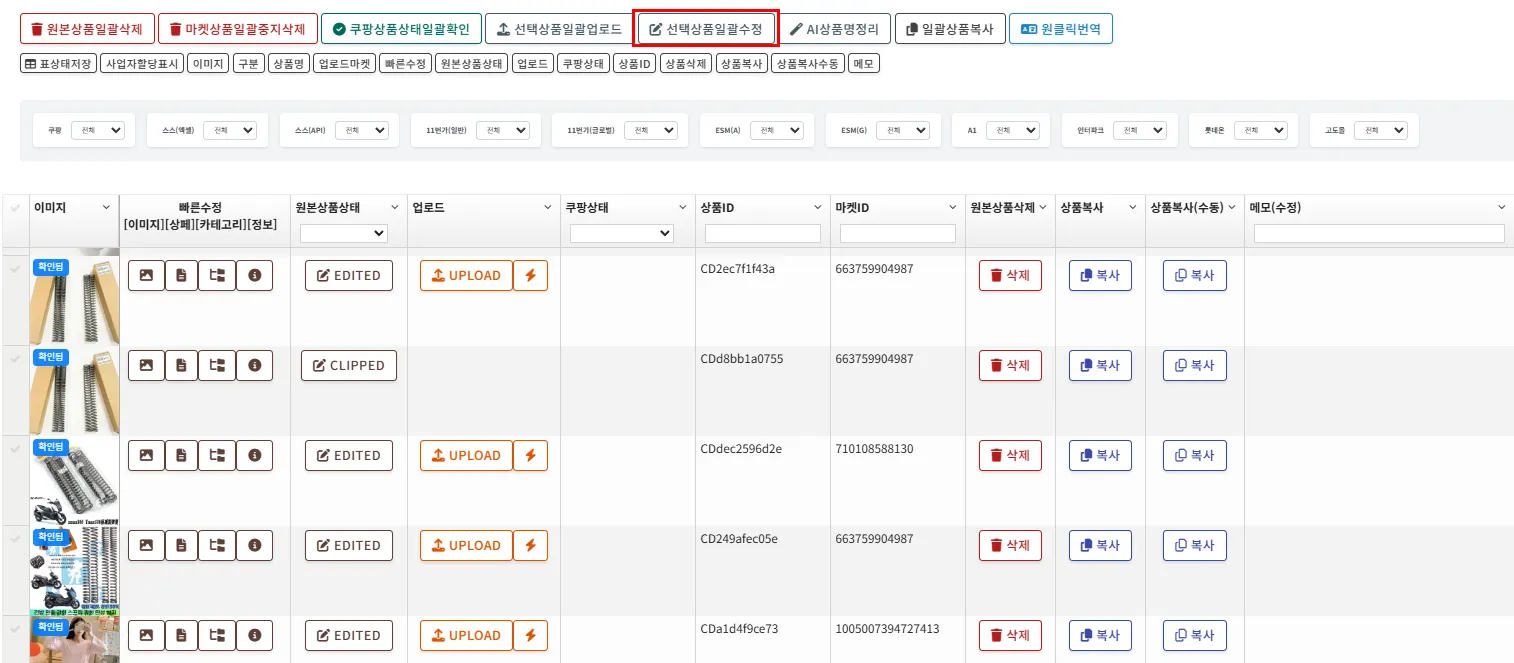Select row checkbox for CDdec2596d2e

[14, 449]
